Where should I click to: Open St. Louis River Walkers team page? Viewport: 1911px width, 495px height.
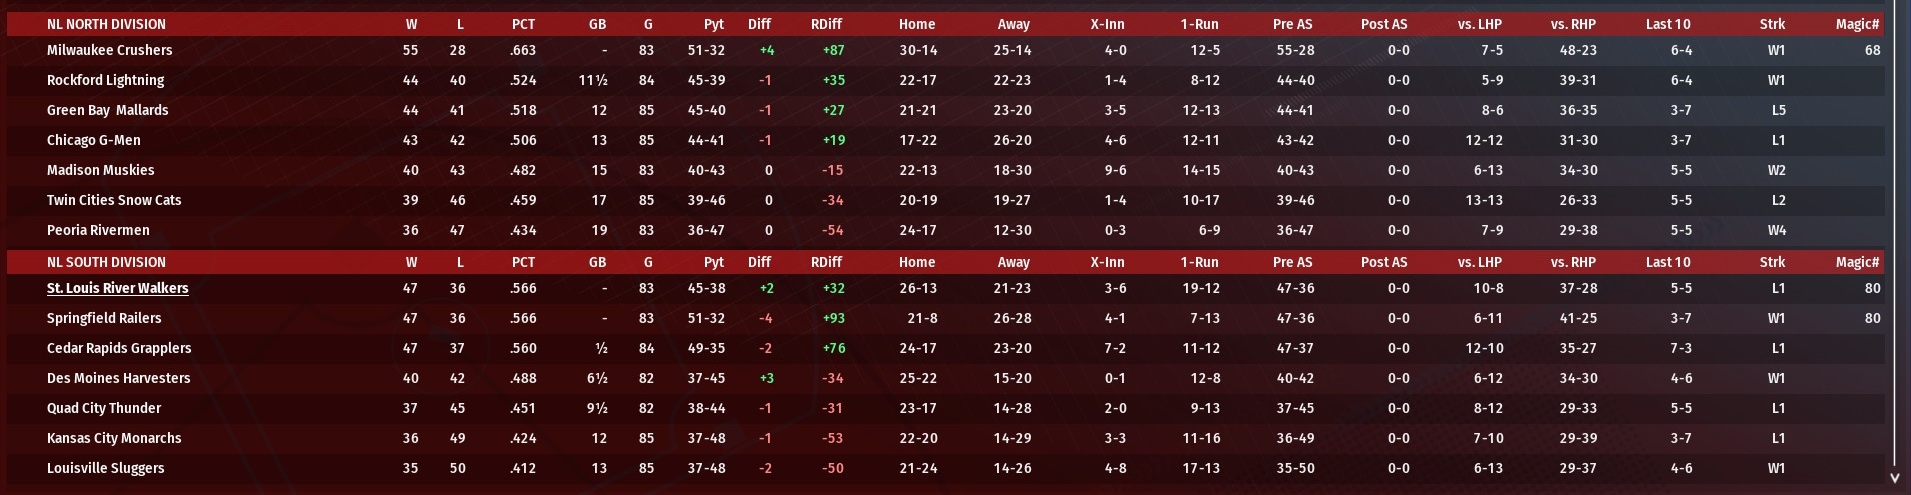(x=117, y=288)
